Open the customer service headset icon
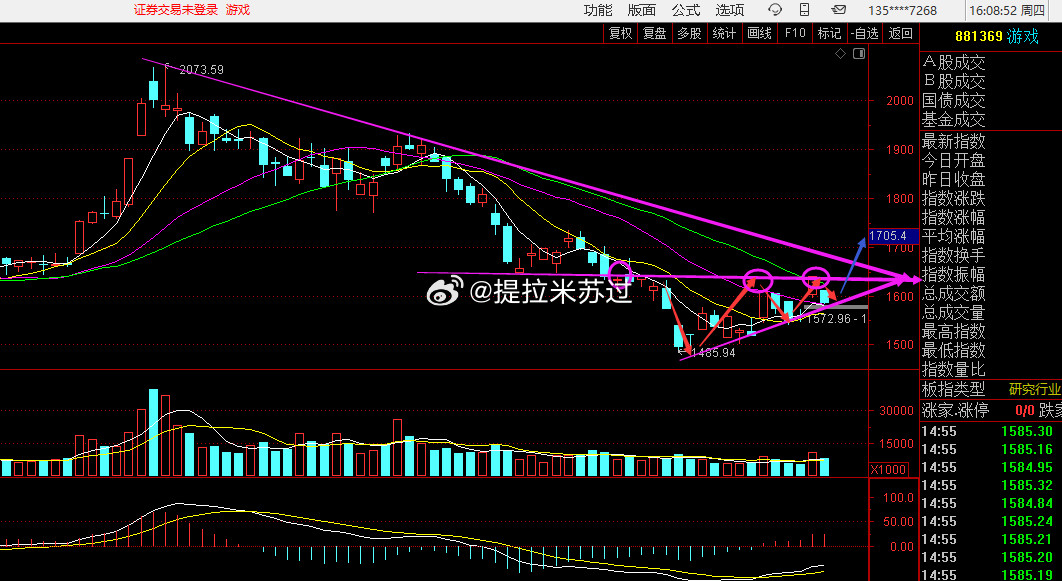Image resolution: width=1062 pixels, height=581 pixels. (775, 10)
